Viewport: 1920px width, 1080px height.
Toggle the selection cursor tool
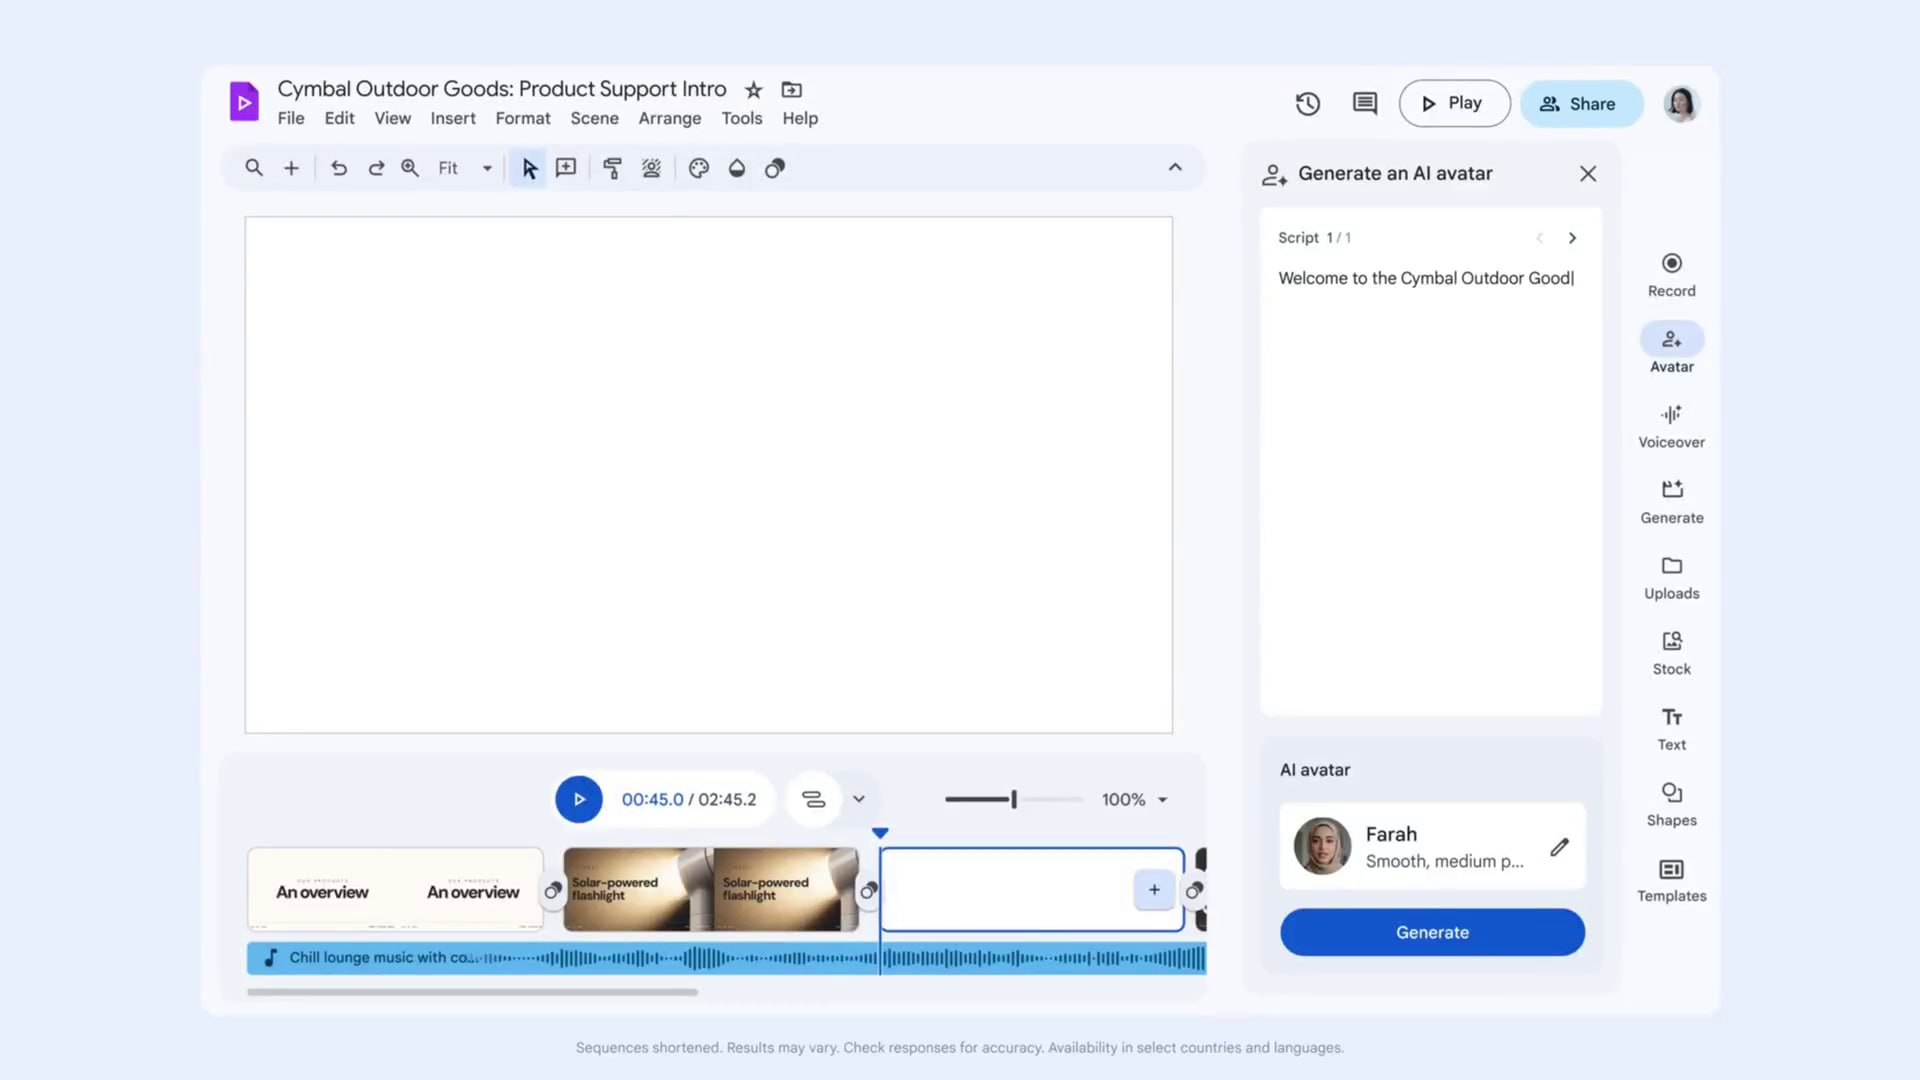[x=529, y=168]
